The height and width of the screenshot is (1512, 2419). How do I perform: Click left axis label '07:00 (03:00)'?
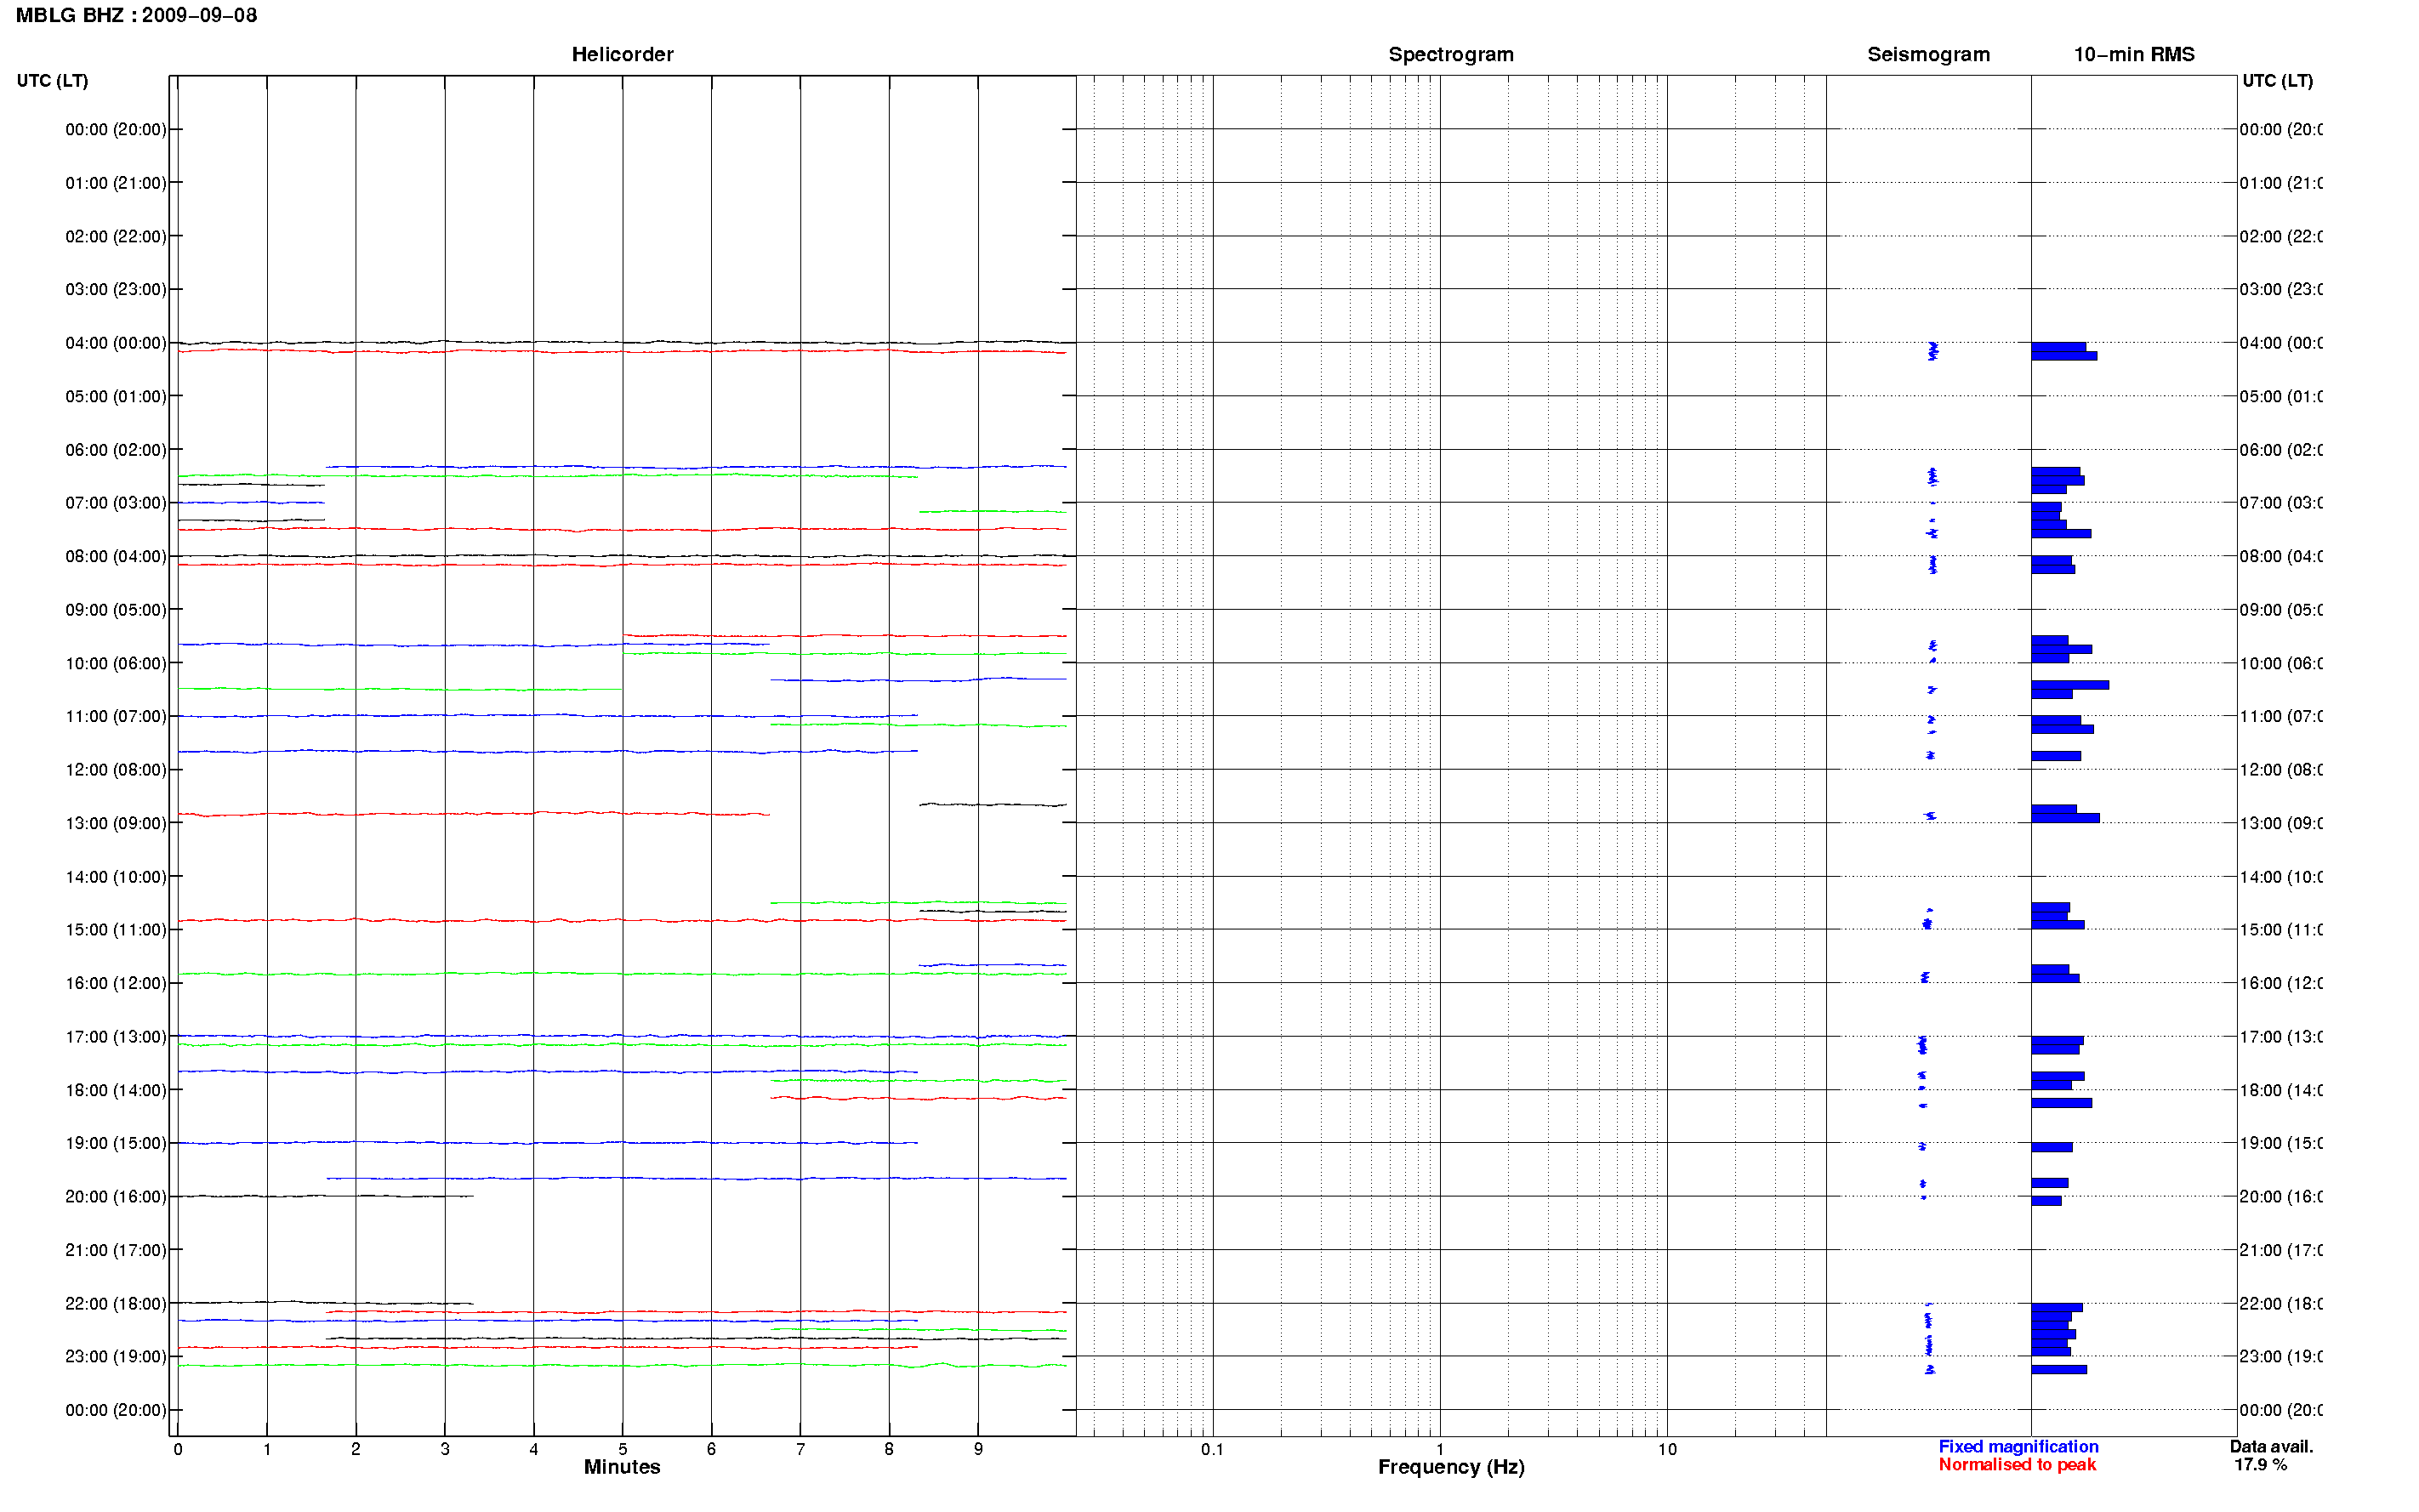(x=116, y=503)
